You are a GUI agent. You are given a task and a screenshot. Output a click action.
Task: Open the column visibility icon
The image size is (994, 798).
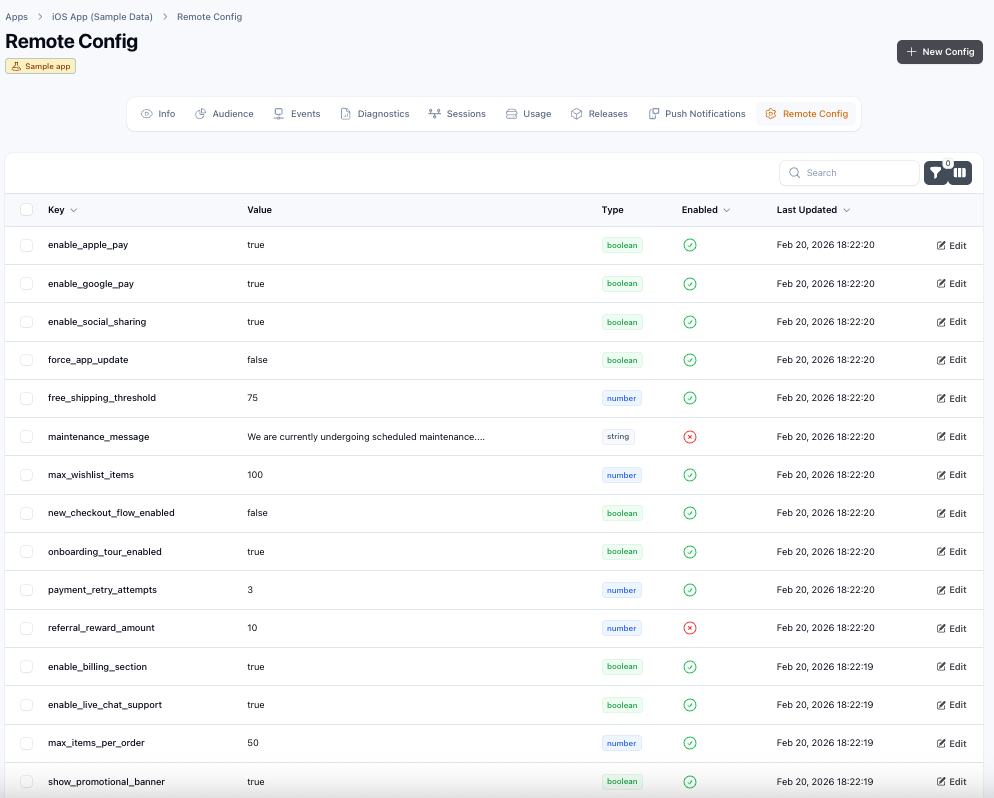pos(959,172)
